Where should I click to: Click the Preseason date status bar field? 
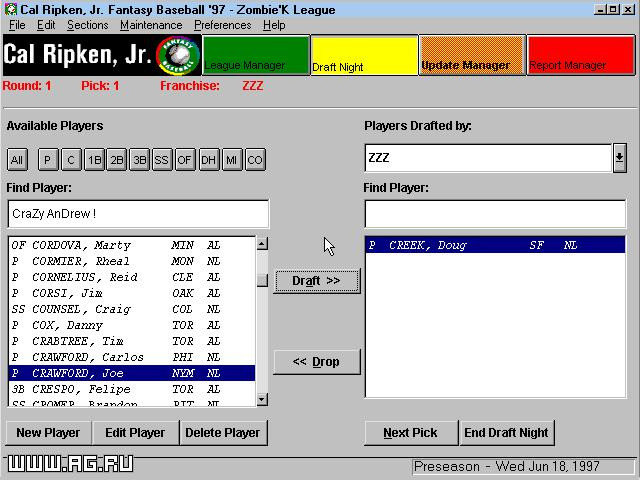tap(523, 466)
